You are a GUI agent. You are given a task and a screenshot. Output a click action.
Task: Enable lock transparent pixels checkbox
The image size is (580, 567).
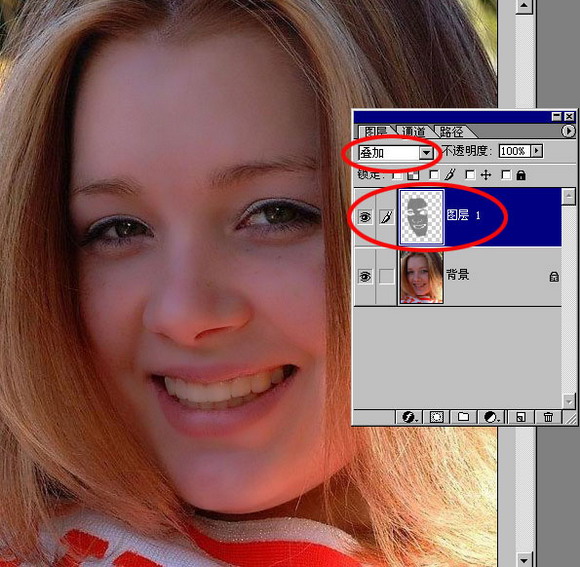(397, 175)
